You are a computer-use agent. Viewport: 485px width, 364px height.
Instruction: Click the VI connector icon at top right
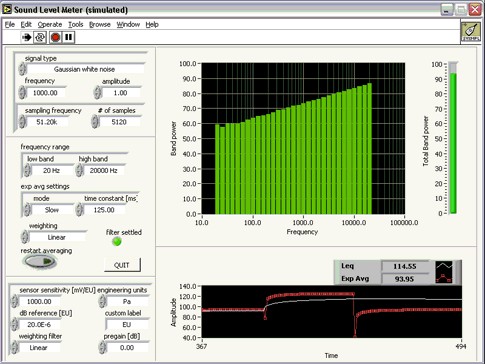pos(471,32)
